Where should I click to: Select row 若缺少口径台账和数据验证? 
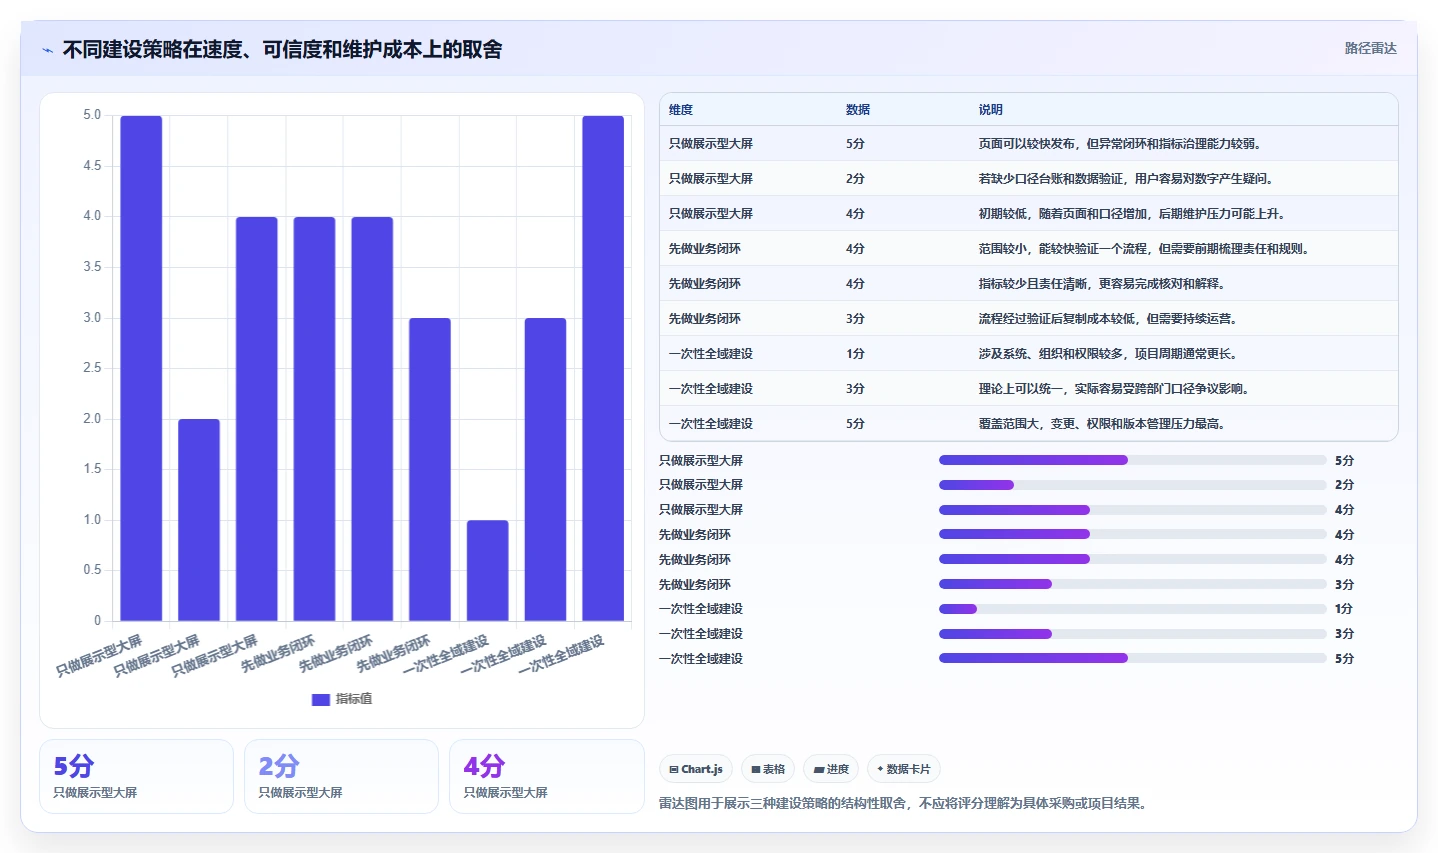1029,179
